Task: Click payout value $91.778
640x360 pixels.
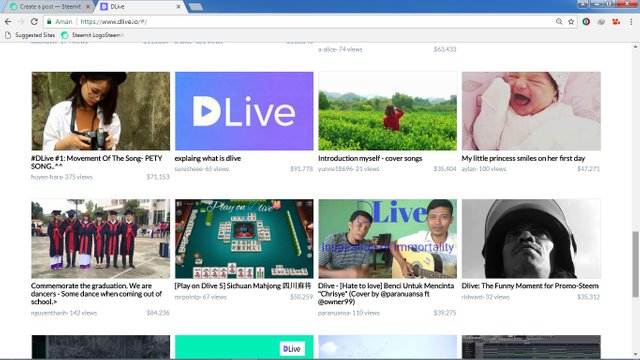Action: click(x=301, y=169)
